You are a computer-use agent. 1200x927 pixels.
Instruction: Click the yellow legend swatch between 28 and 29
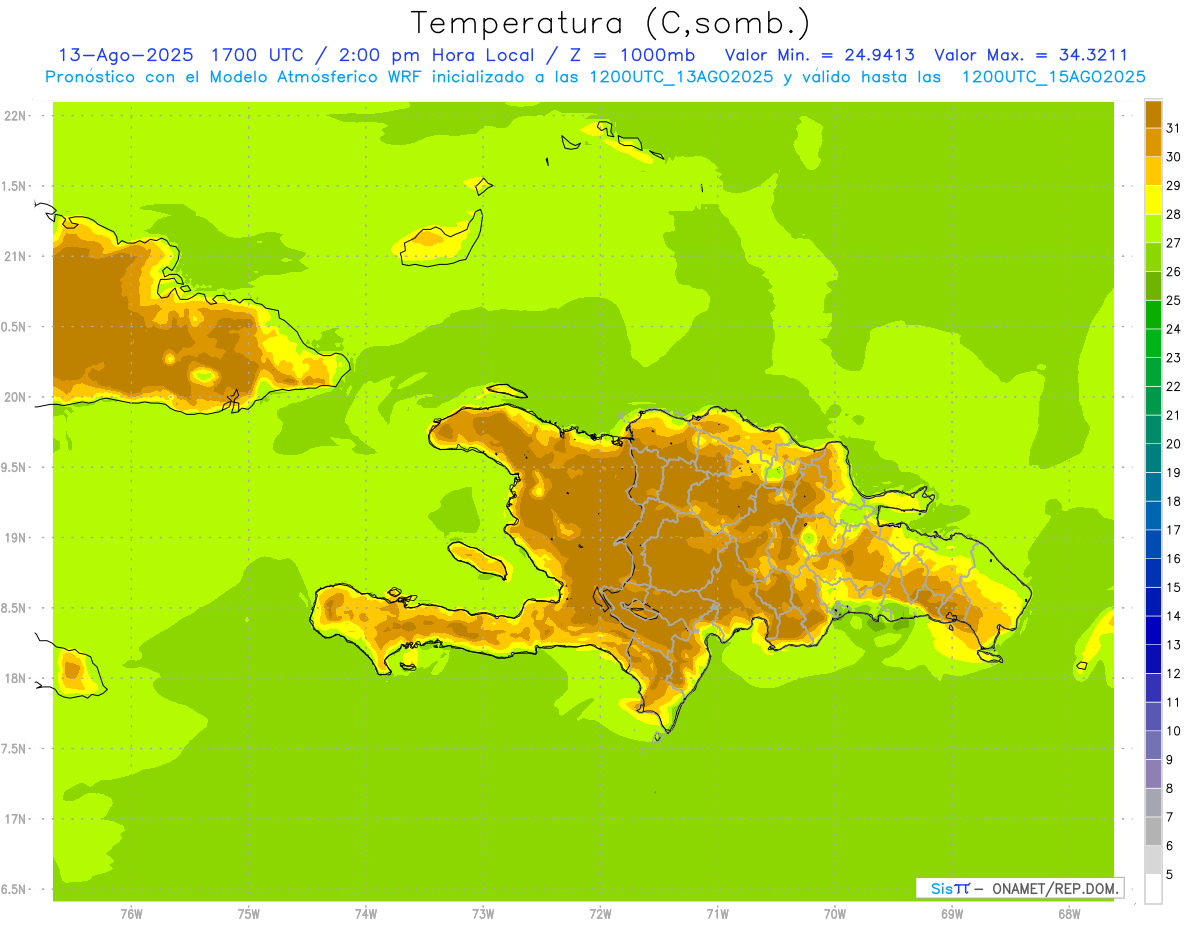click(1153, 200)
